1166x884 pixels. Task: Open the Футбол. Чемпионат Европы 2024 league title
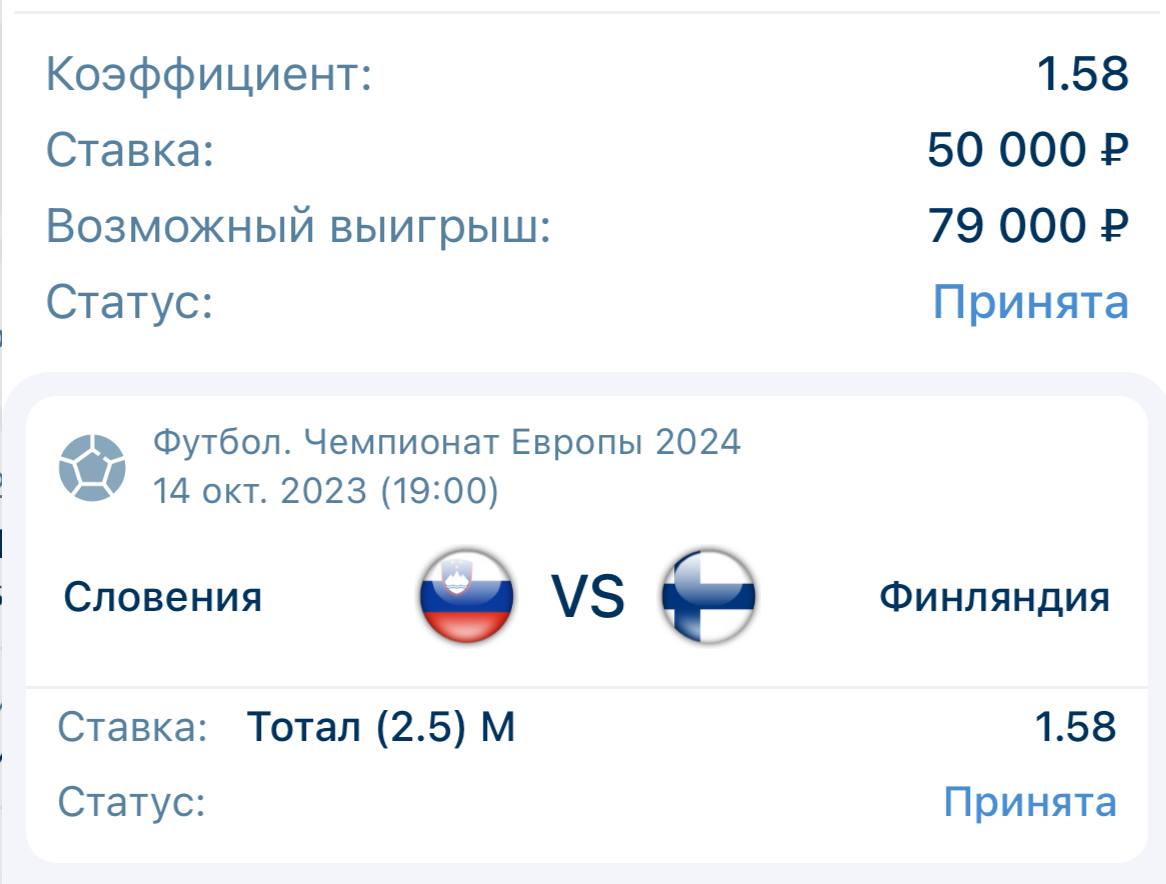coord(447,441)
